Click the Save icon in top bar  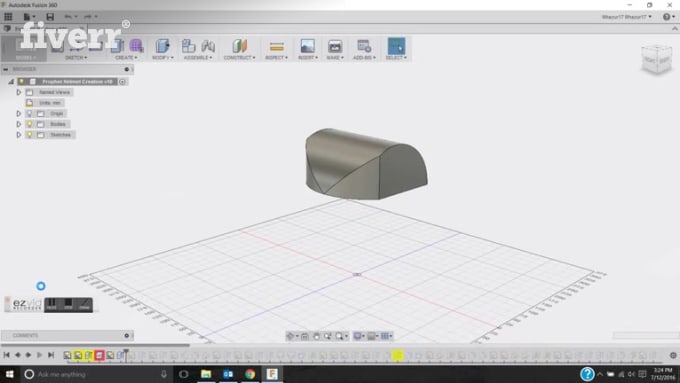(x=50, y=17)
